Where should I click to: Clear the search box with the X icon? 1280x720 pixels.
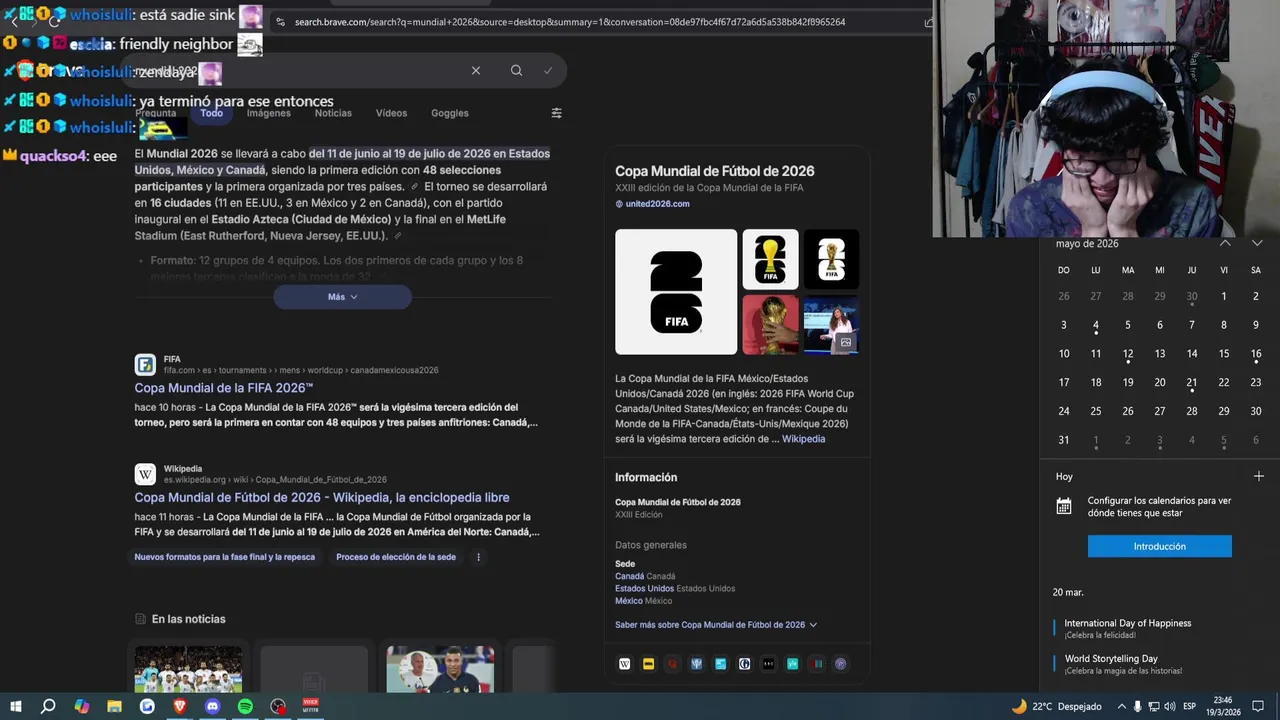[476, 70]
